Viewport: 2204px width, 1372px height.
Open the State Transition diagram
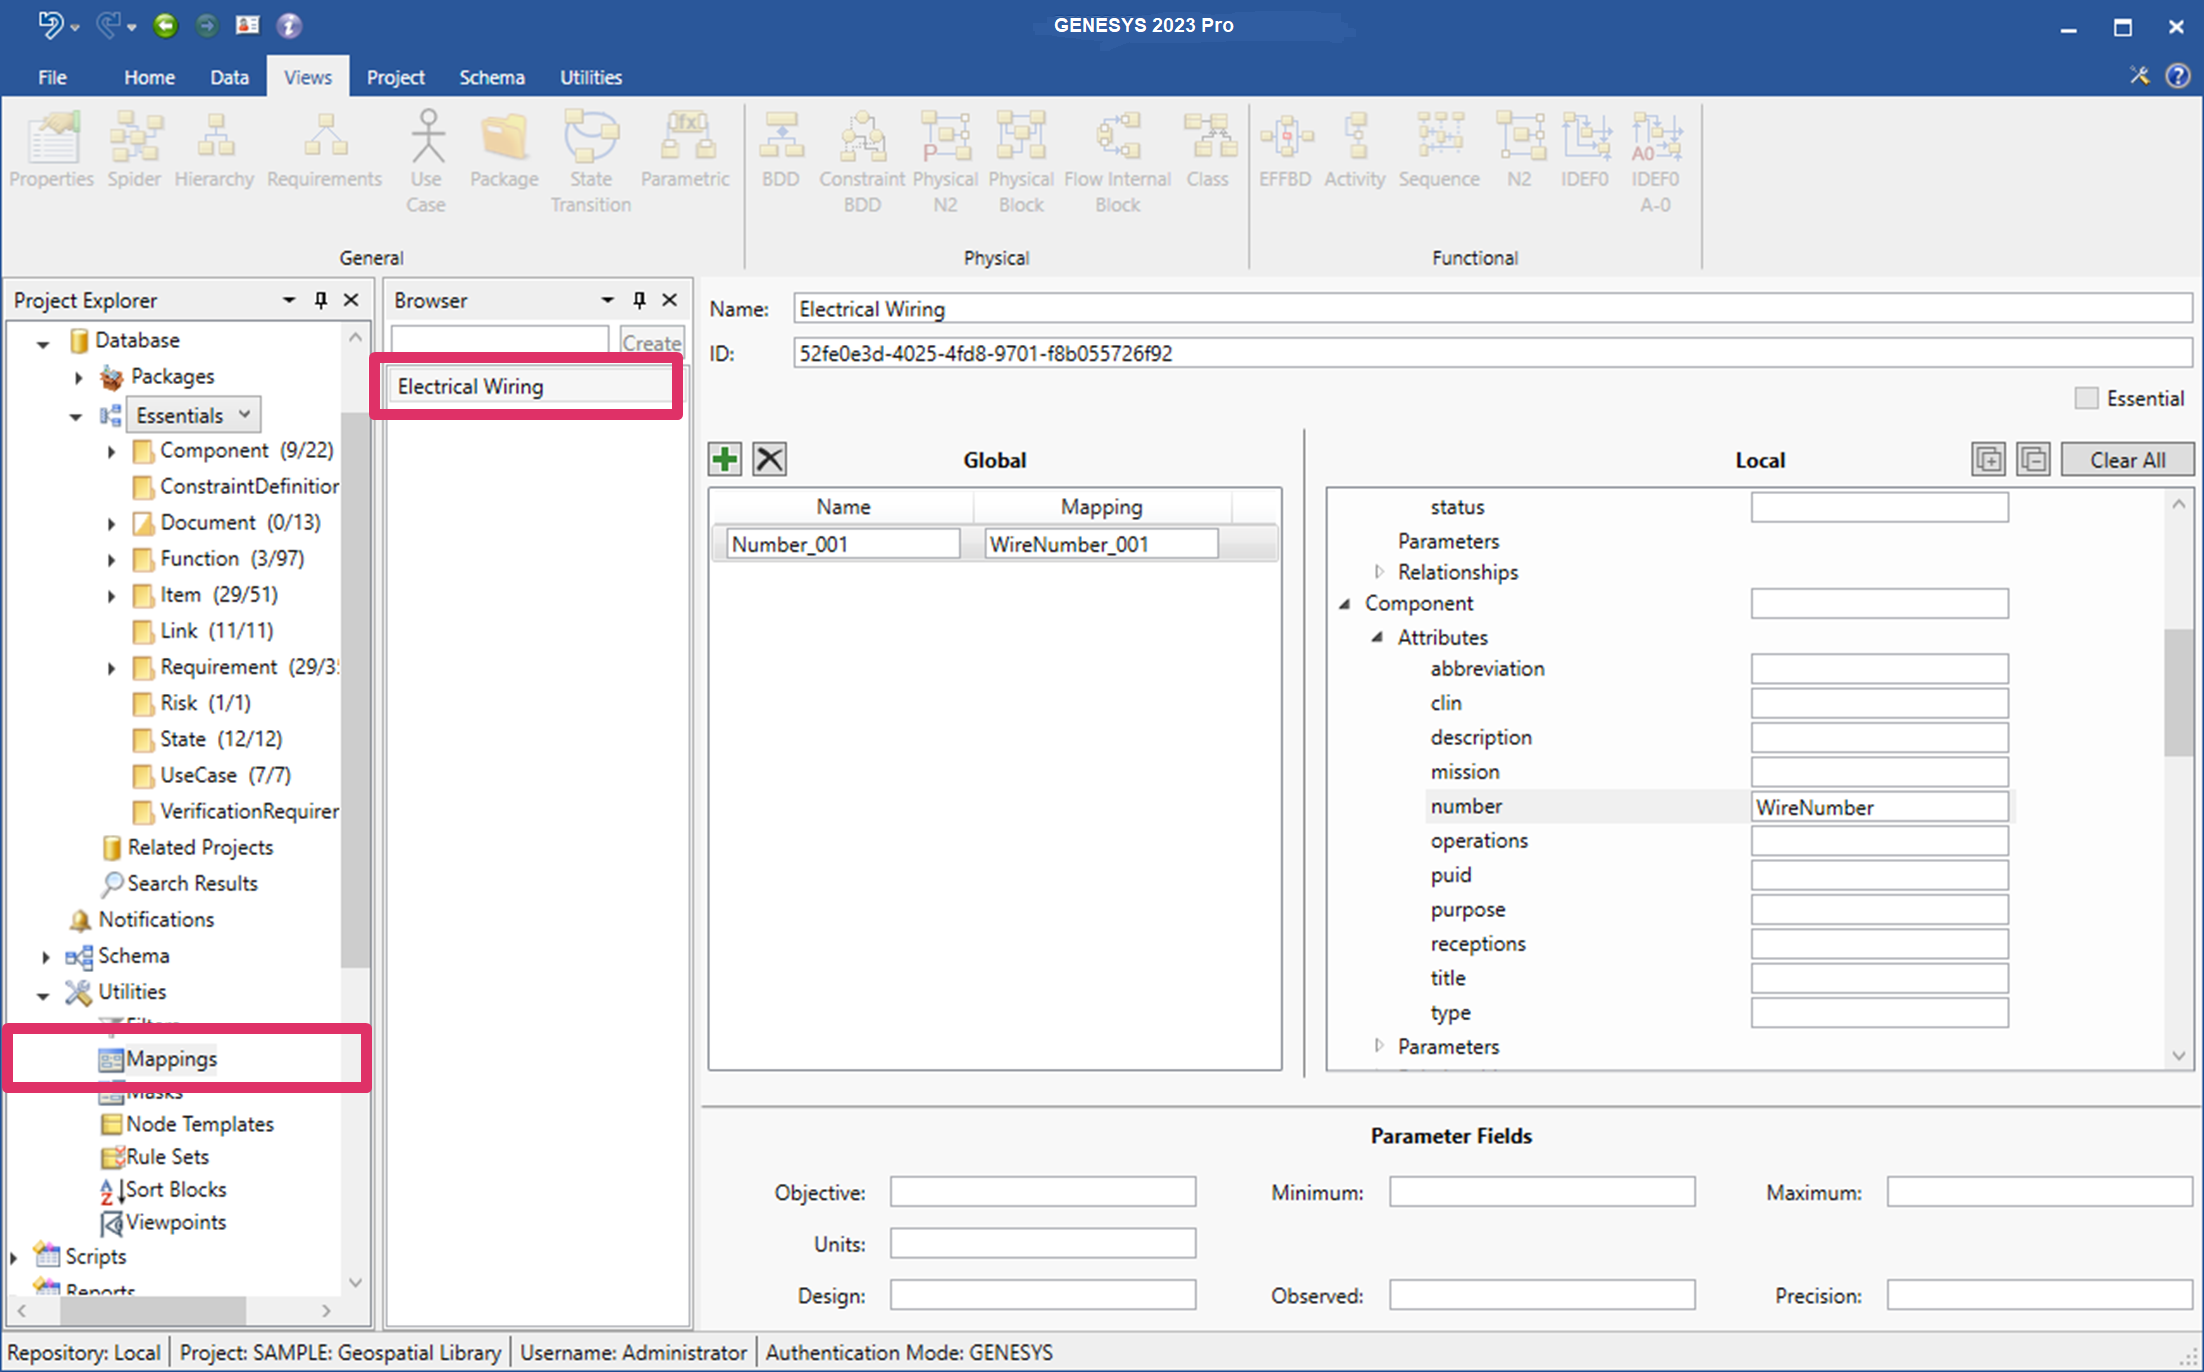tap(591, 162)
